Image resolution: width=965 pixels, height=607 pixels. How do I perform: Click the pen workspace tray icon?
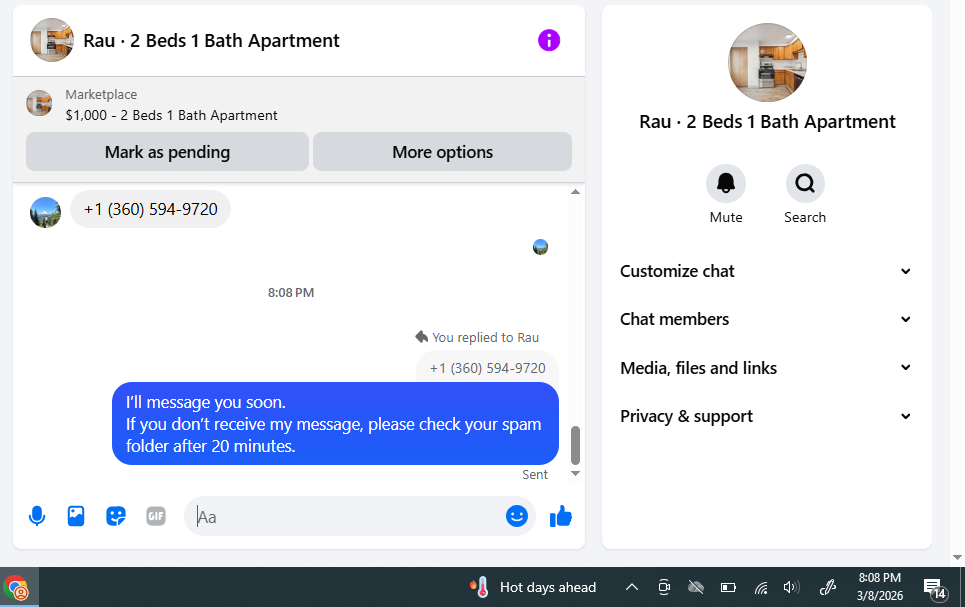828,587
